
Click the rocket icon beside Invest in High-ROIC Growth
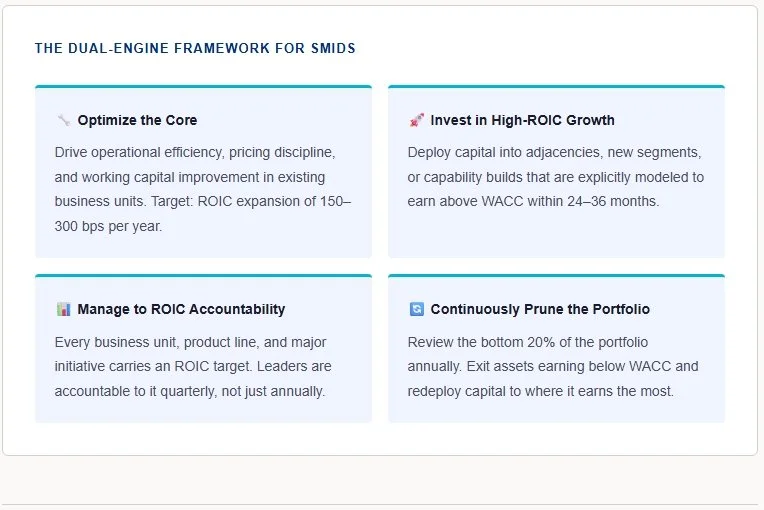click(x=417, y=120)
